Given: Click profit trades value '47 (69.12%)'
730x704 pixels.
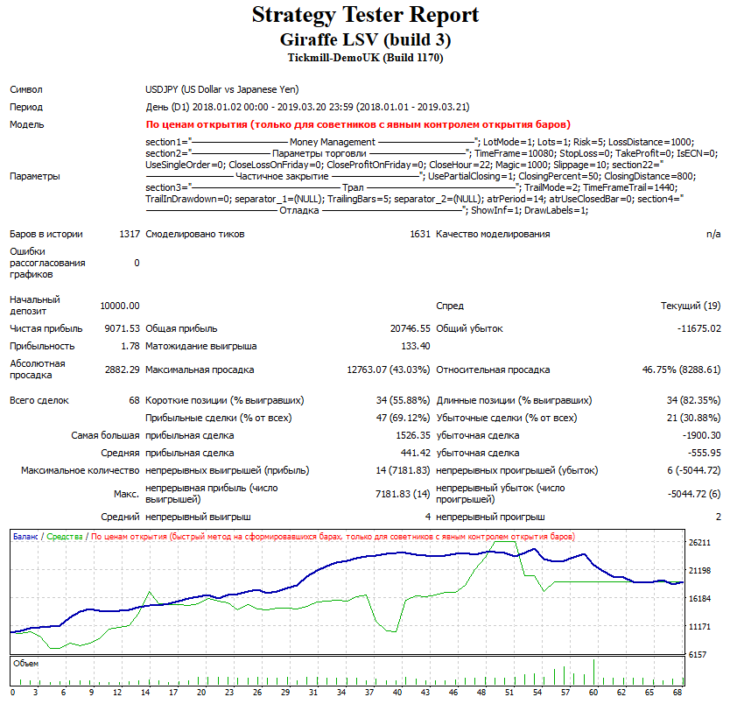Looking at the screenshot, I should [403, 418].
